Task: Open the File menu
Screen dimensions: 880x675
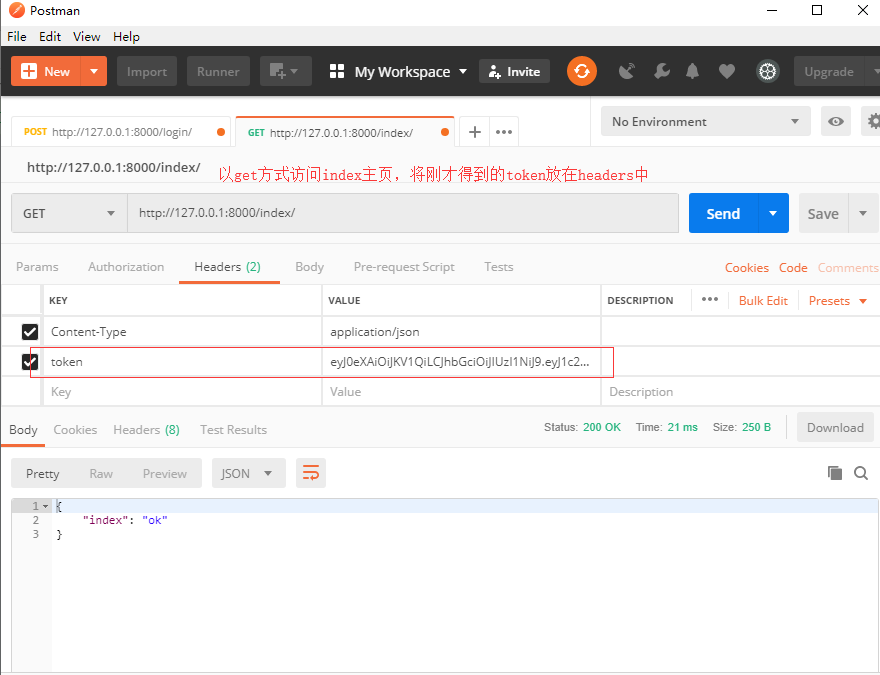Action: click(17, 36)
